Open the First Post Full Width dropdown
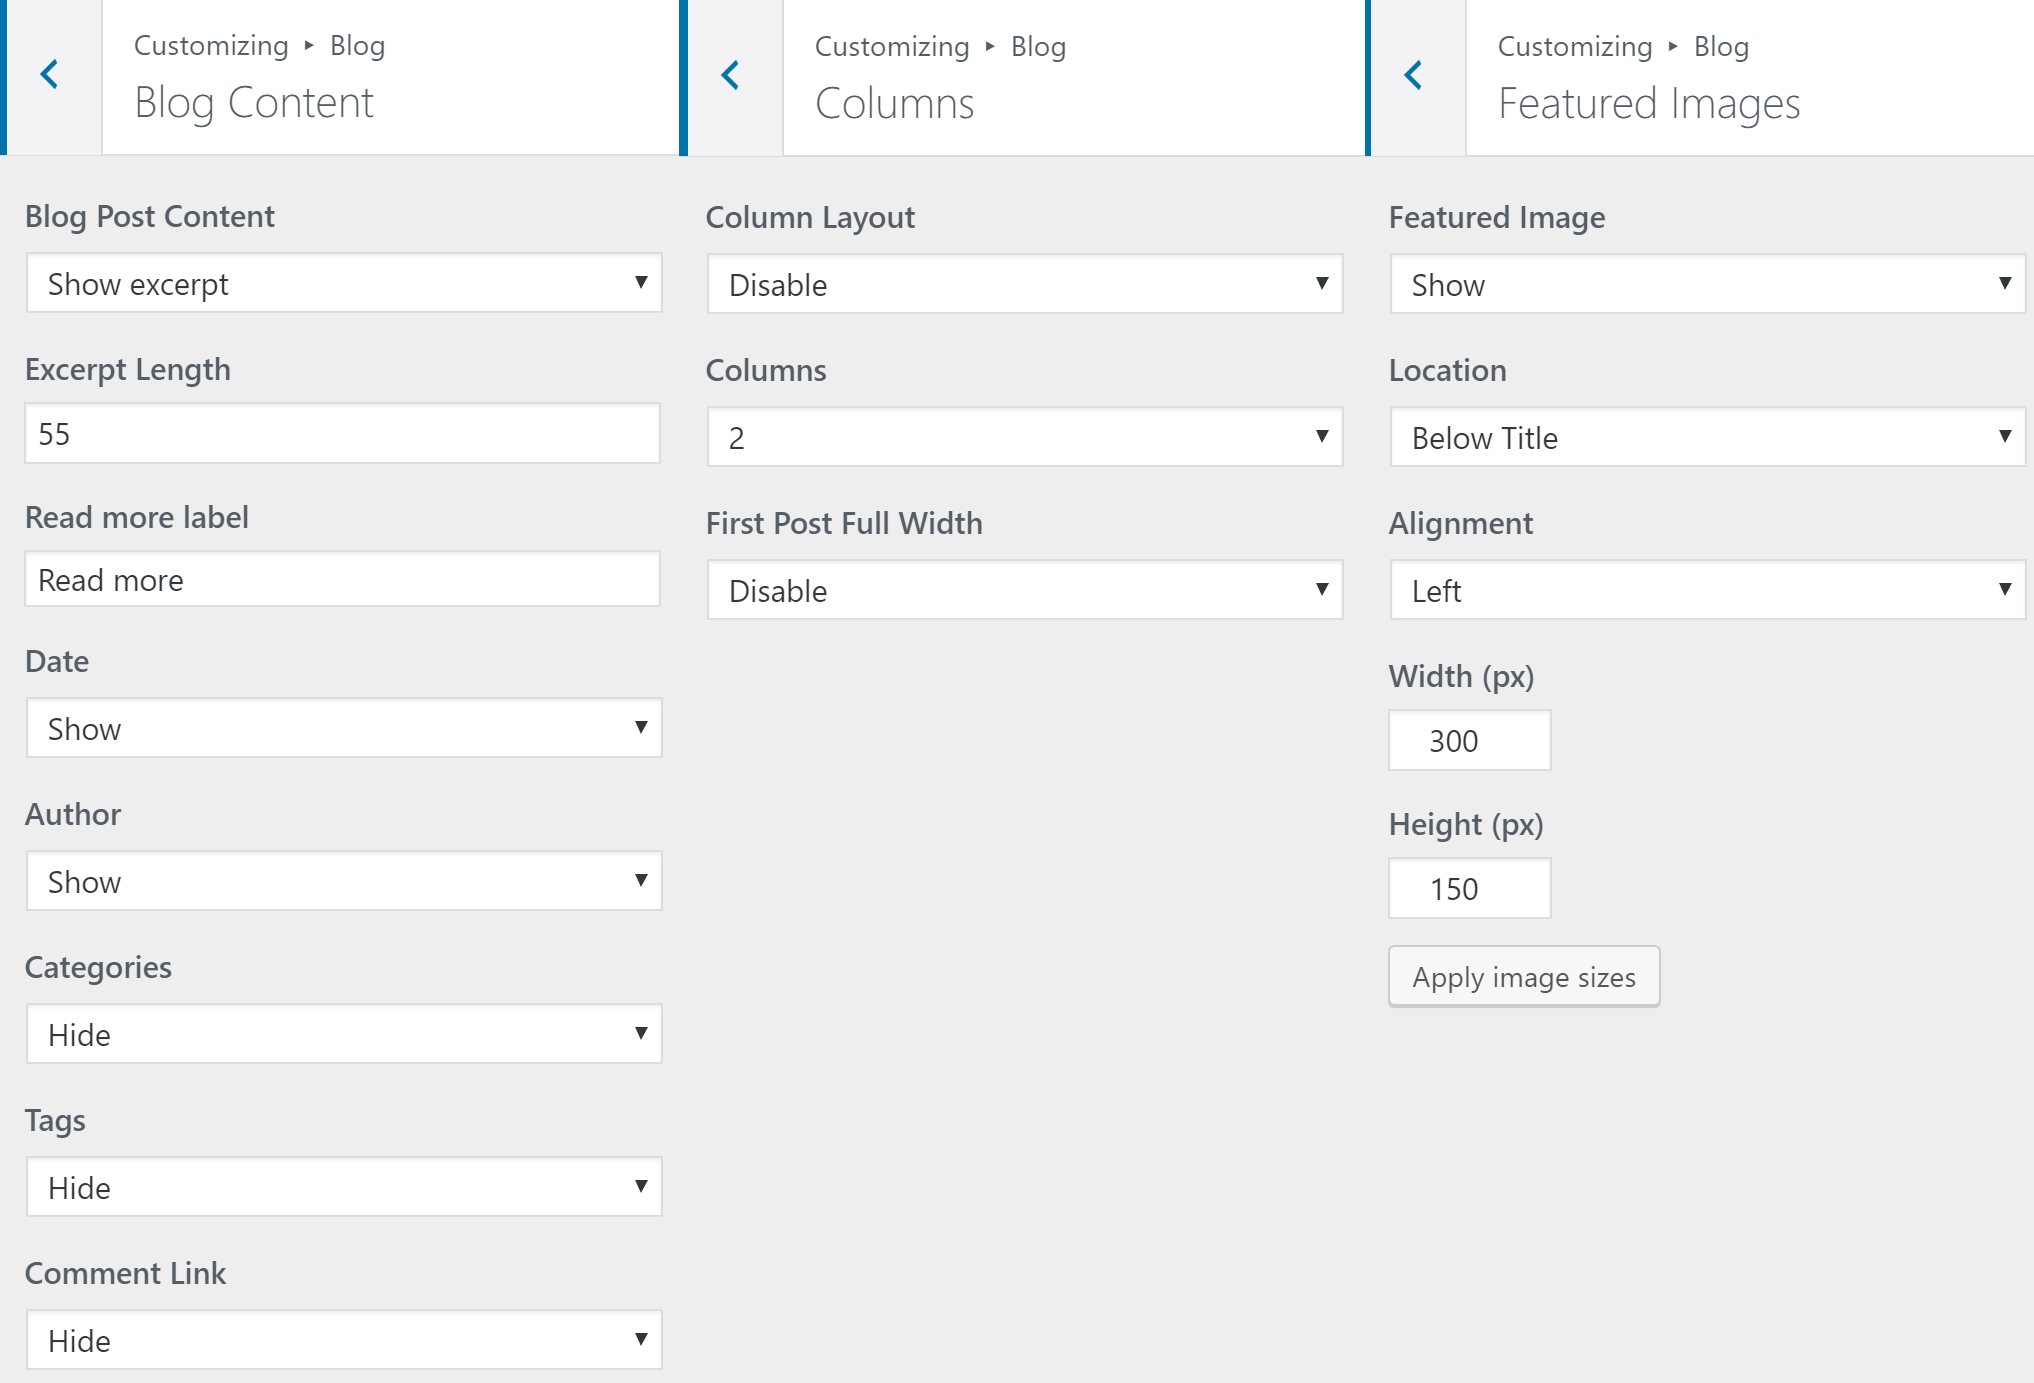The height and width of the screenshot is (1383, 2034). point(1024,590)
